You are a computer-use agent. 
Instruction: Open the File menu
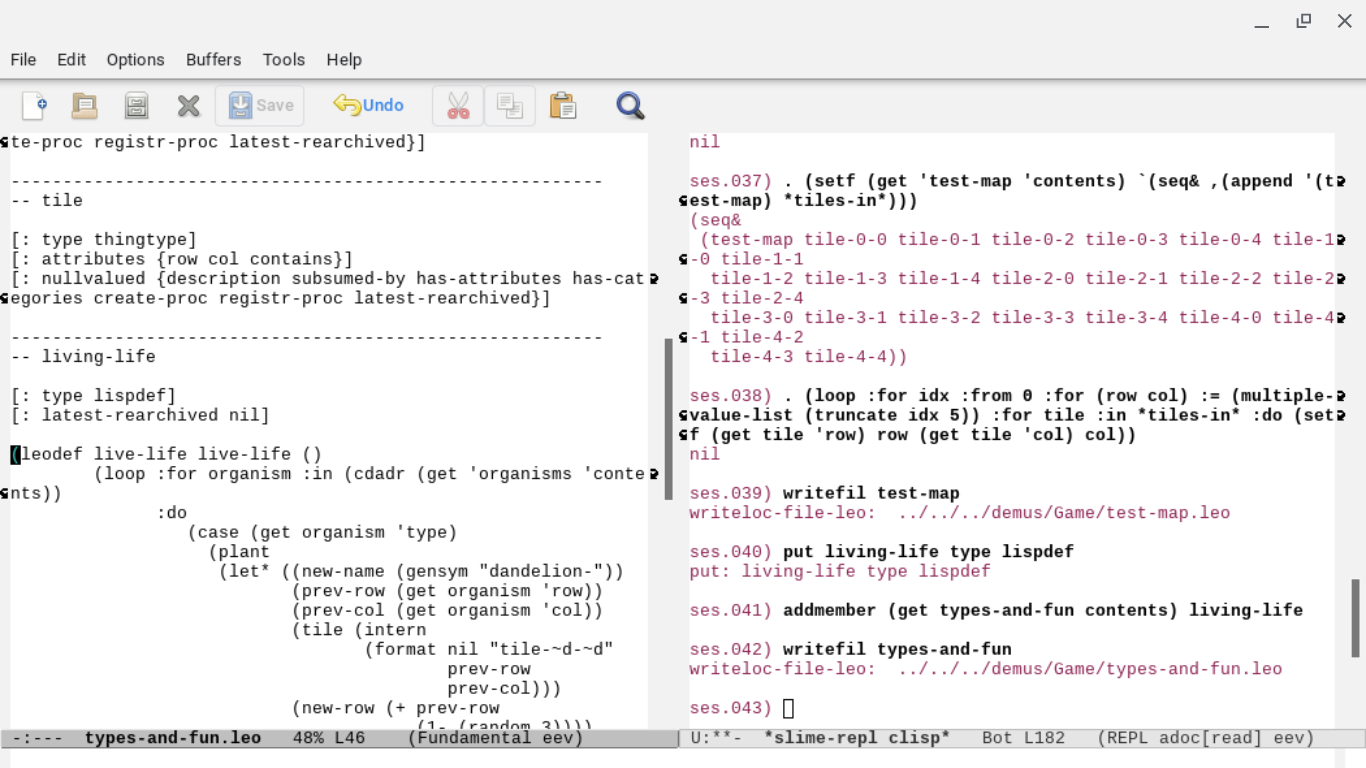pos(23,60)
